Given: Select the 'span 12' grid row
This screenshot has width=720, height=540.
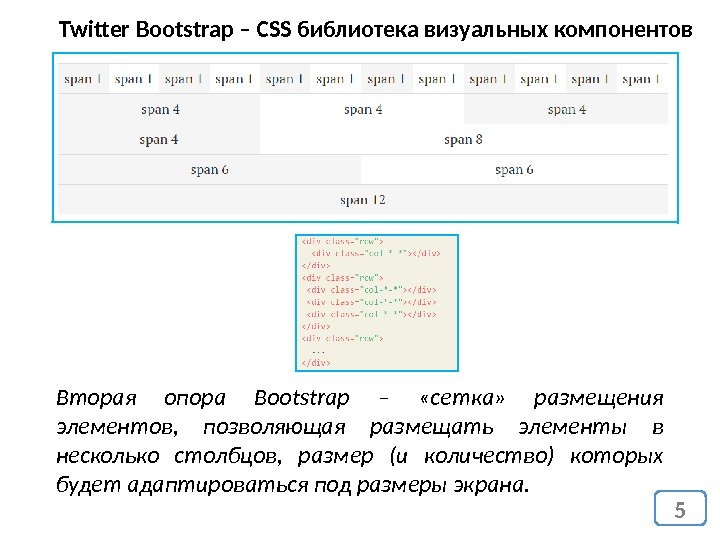Looking at the screenshot, I should coord(363,200).
